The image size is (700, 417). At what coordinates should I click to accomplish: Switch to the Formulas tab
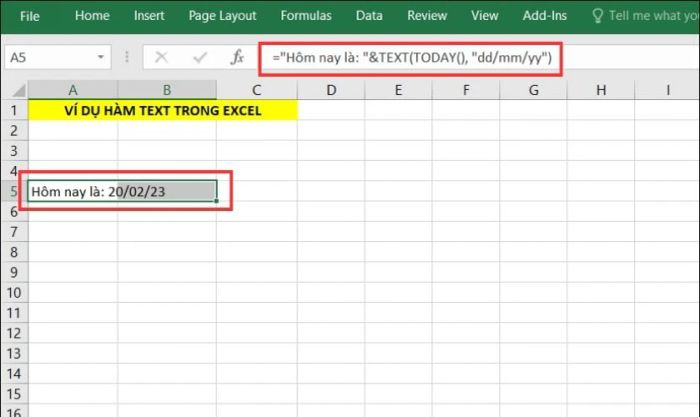[x=306, y=16]
